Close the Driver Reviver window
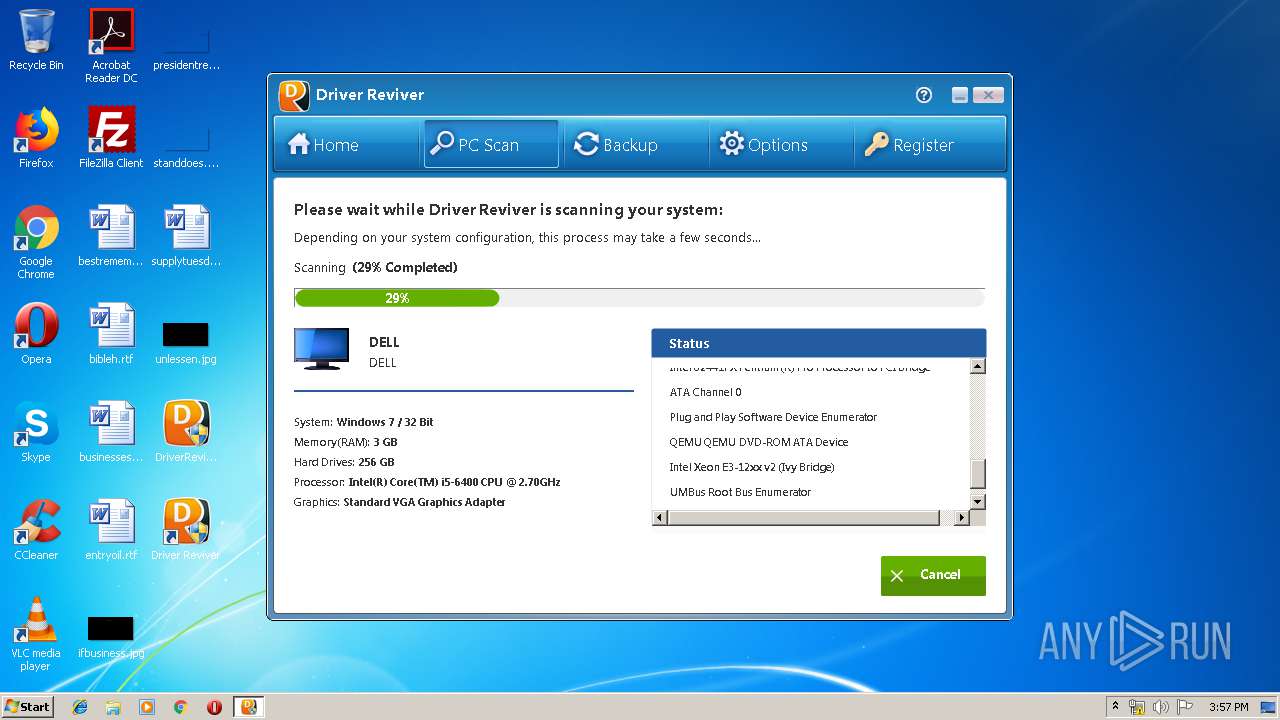 (x=988, y=95)
